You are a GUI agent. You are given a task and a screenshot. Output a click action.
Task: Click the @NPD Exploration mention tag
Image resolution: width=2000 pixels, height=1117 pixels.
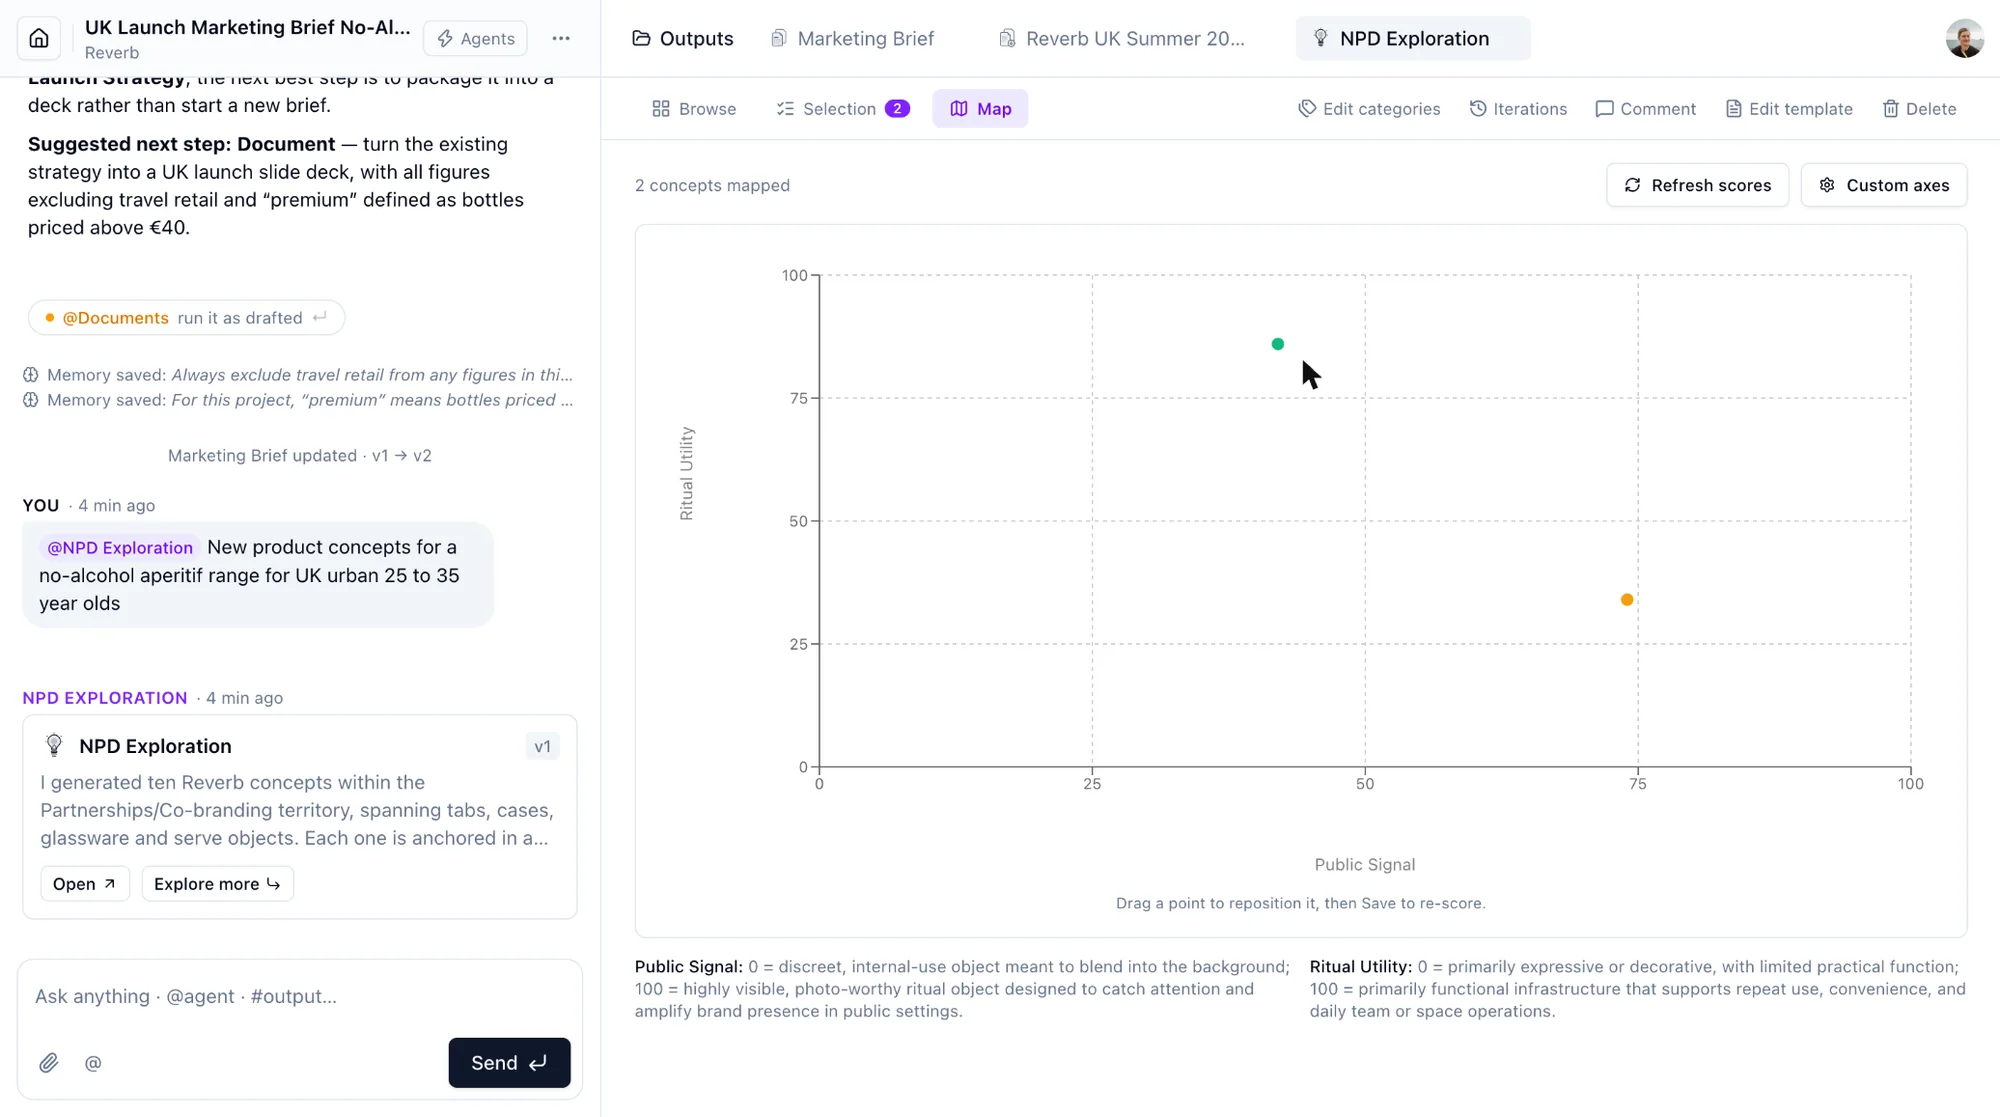[120, 547]
